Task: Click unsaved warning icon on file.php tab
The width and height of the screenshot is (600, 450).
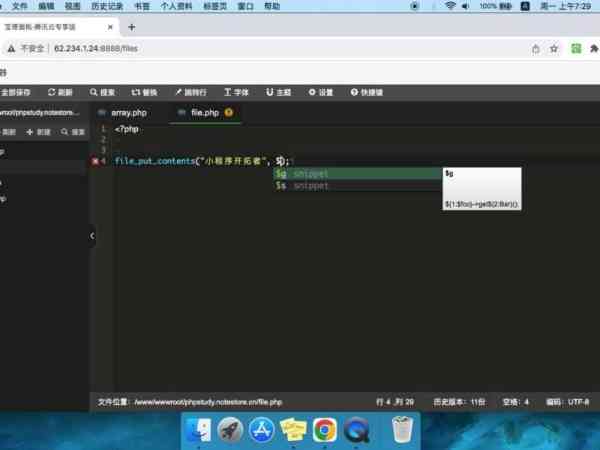Action: pos(229,112)
